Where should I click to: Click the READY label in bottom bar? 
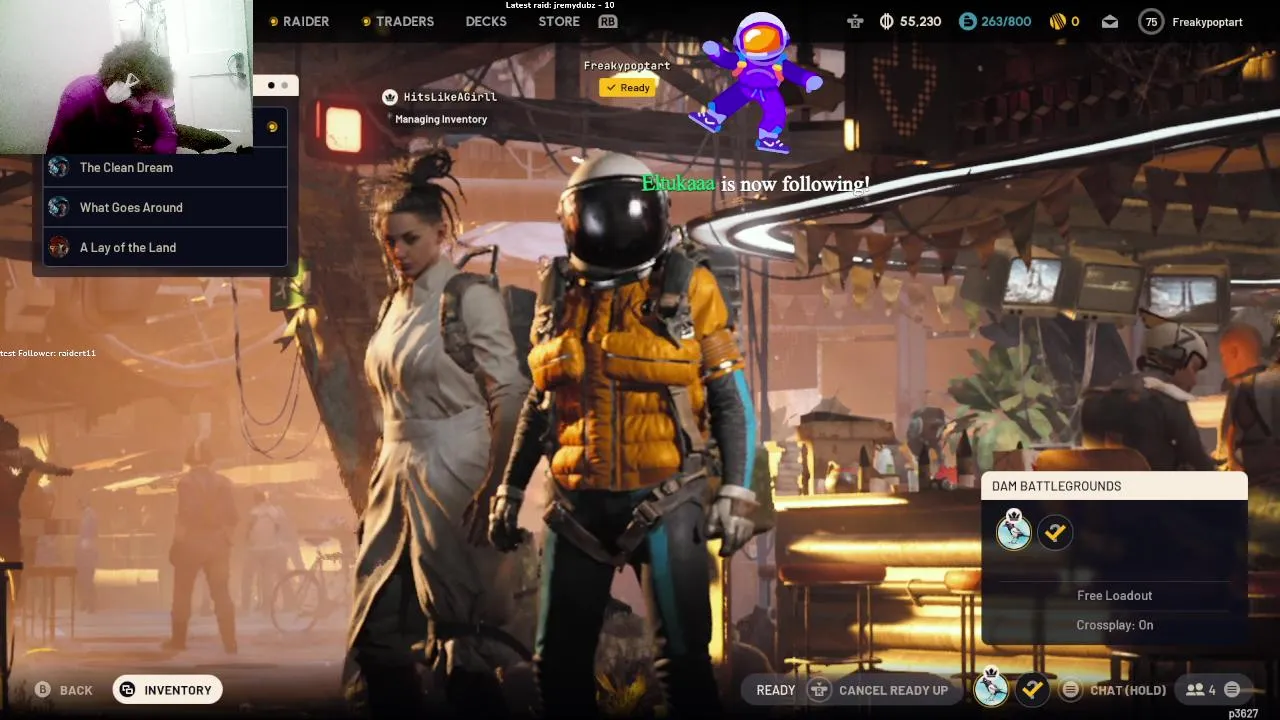click(776, 690)
